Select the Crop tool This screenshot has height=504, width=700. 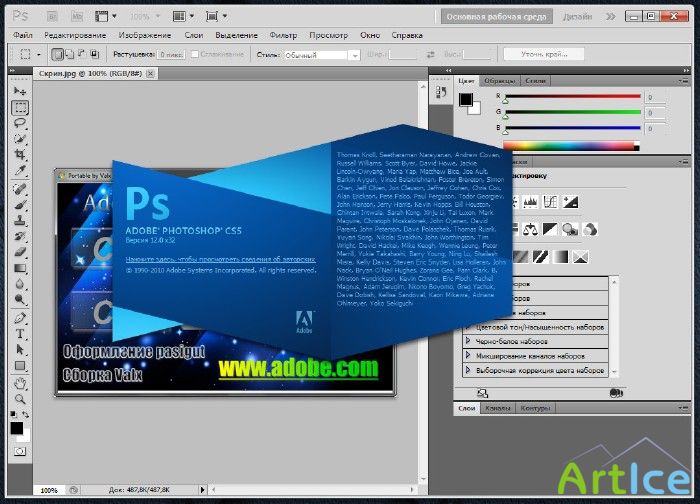pyautogui.click(x=20, y=154)
